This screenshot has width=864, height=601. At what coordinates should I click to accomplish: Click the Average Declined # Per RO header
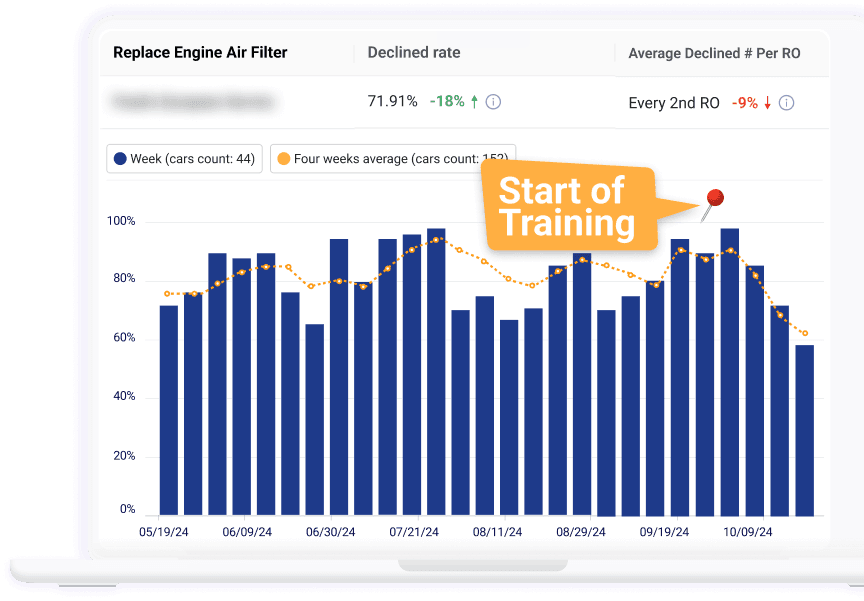pos(714,53)
